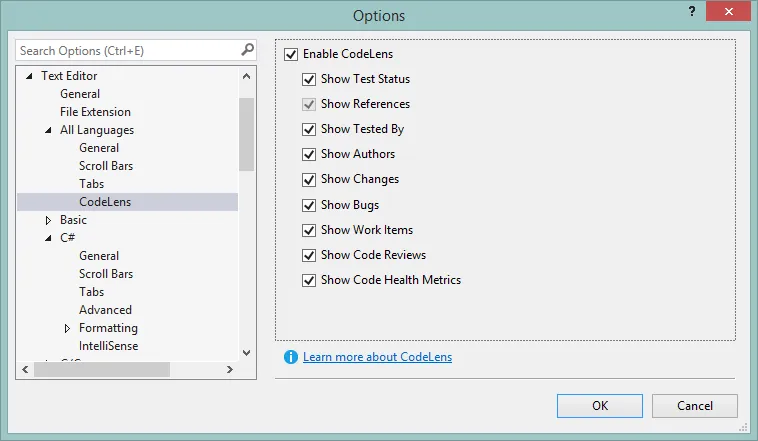Toggle Show Authors checkbox
The height and width of the screenshot is (441, 758).
[x=309, y=154]
